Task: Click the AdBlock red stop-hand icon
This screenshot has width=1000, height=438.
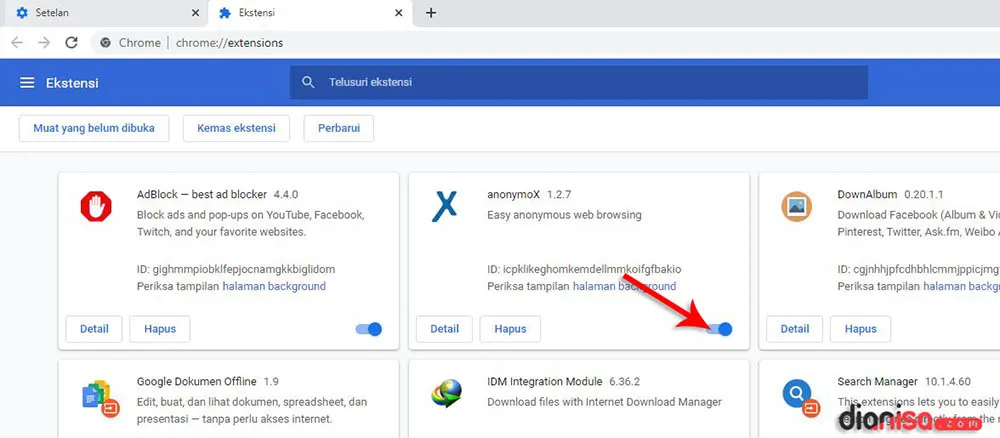Action: (96, 207)
